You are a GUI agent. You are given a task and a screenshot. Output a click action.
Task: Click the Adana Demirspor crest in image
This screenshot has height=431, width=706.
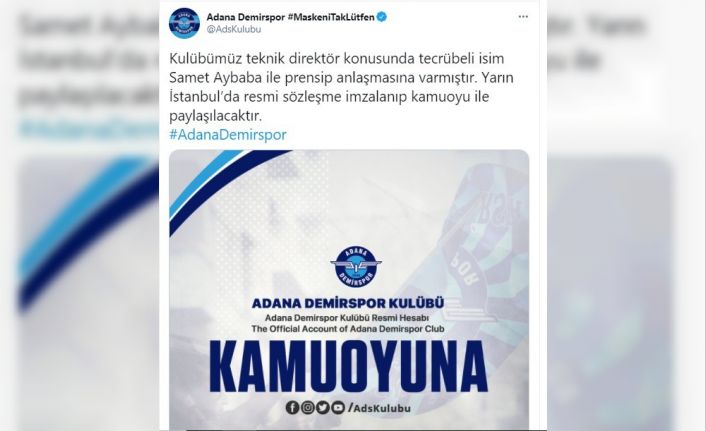(x=356, y=266)
